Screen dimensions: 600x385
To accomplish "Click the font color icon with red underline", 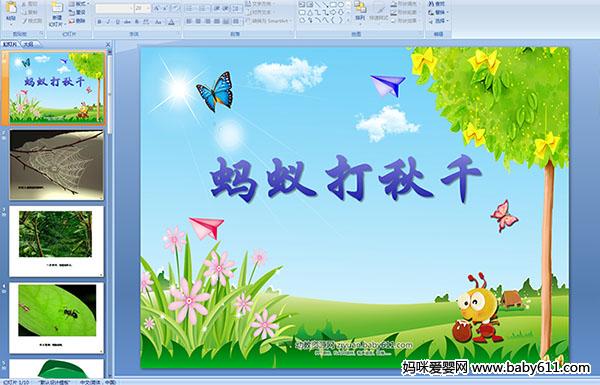I will click(x=171, y=22).
